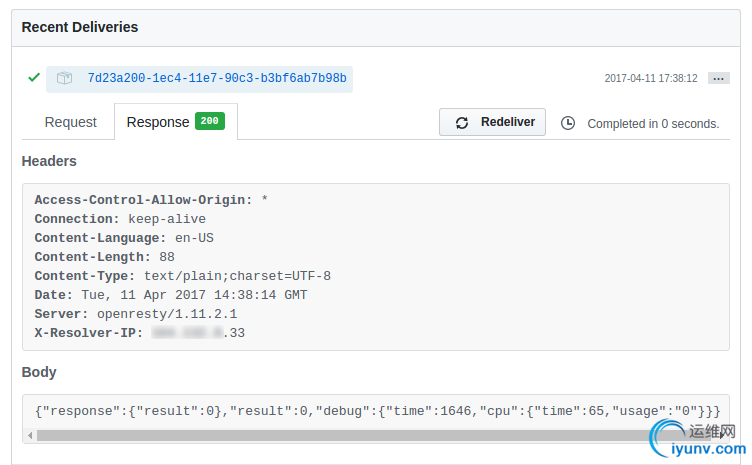Select the Response tab
The height and width of the screenshot is (465, 752).
[x=158, y=122]
